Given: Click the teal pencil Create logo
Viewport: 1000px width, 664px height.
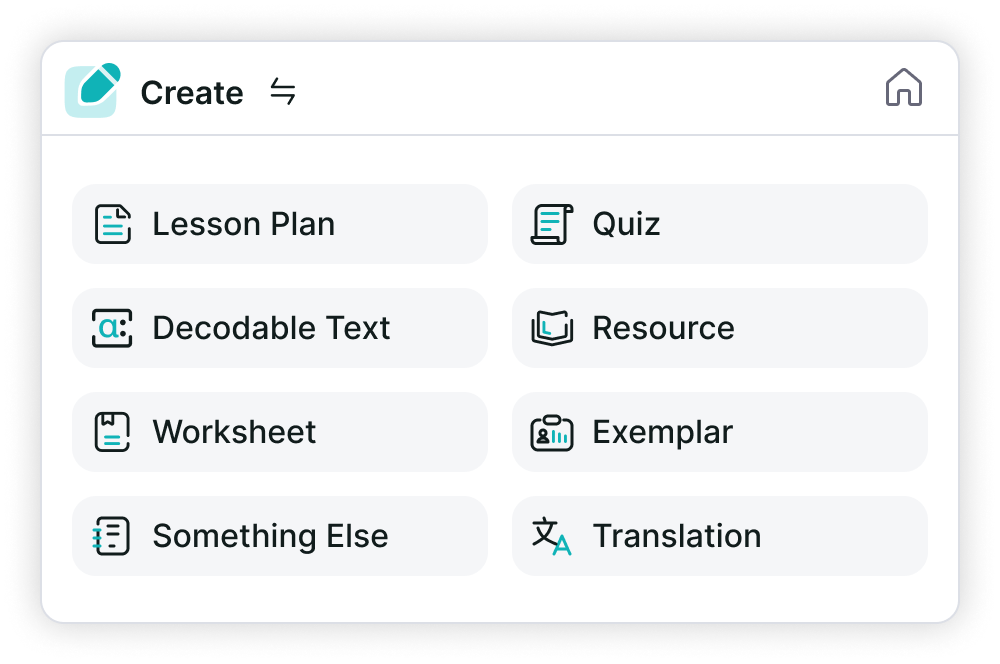Looking at the screenshot, I should (x=92, y=90).
